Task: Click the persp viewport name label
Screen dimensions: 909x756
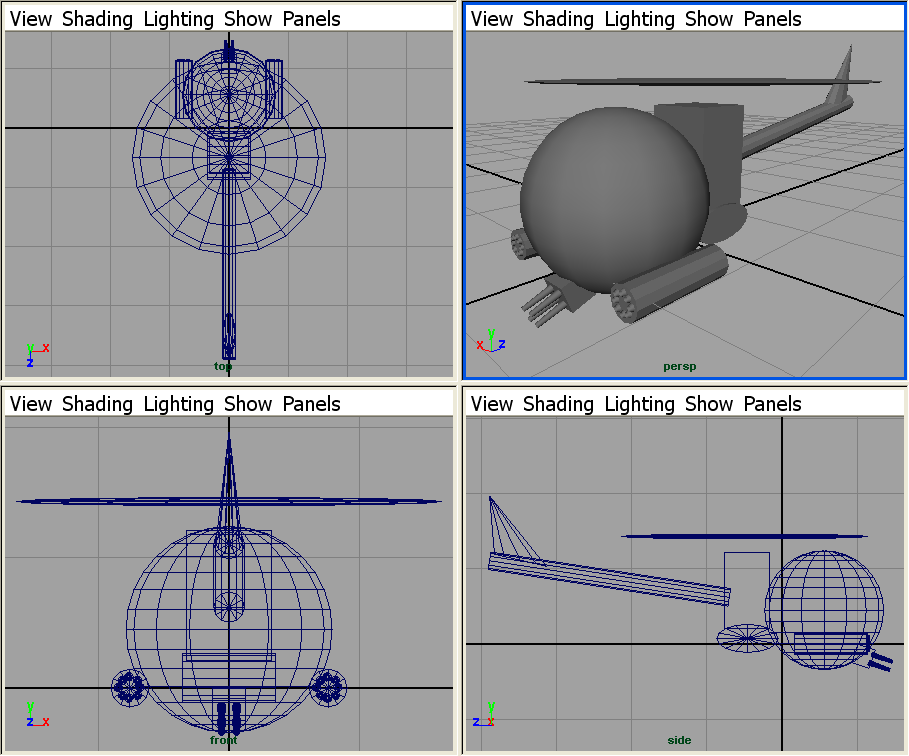Action: [x=679, y=366]
